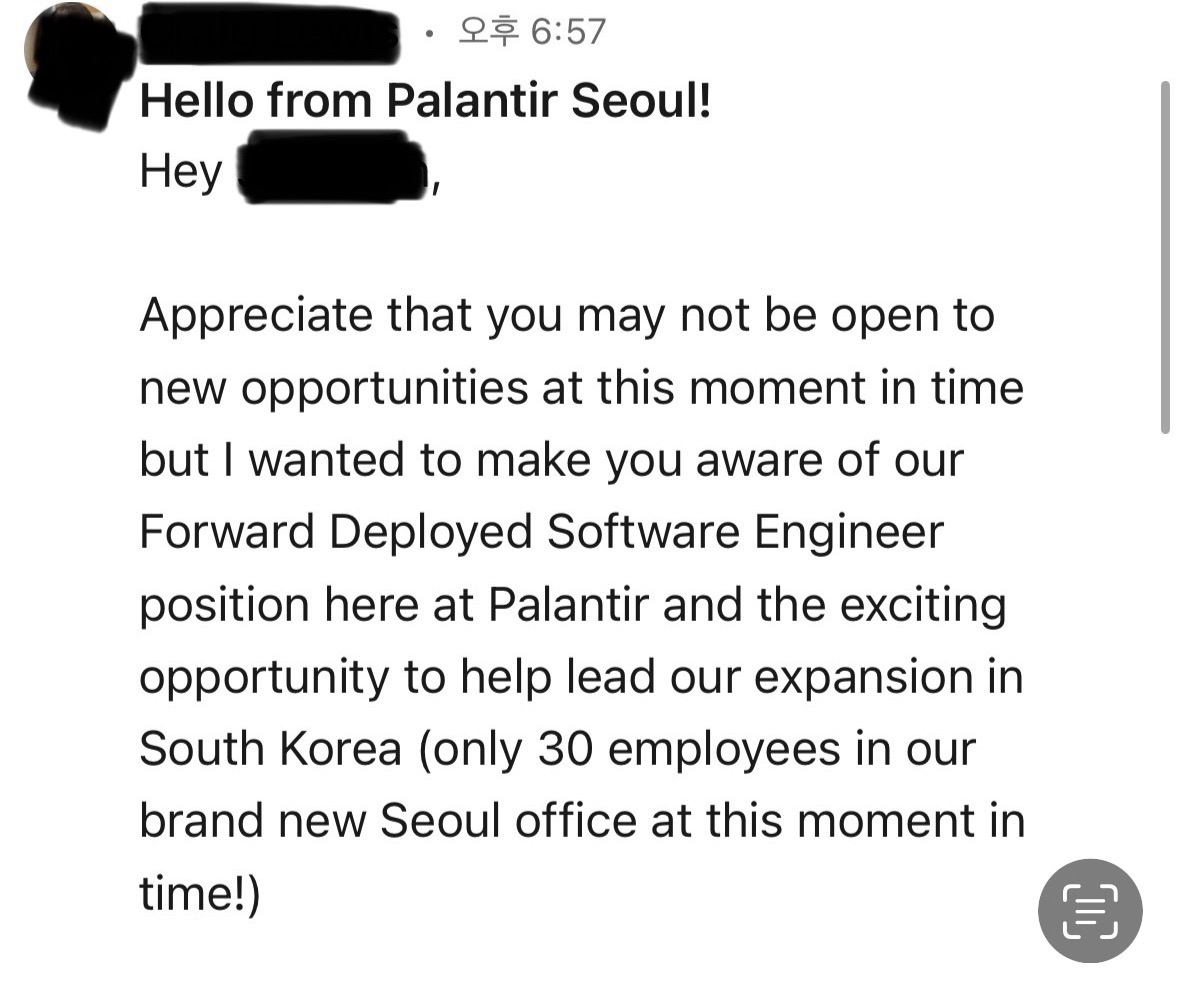Click the line 'but I wanted to make'
Screen dimensions: 1179x984
click(551, 460)
